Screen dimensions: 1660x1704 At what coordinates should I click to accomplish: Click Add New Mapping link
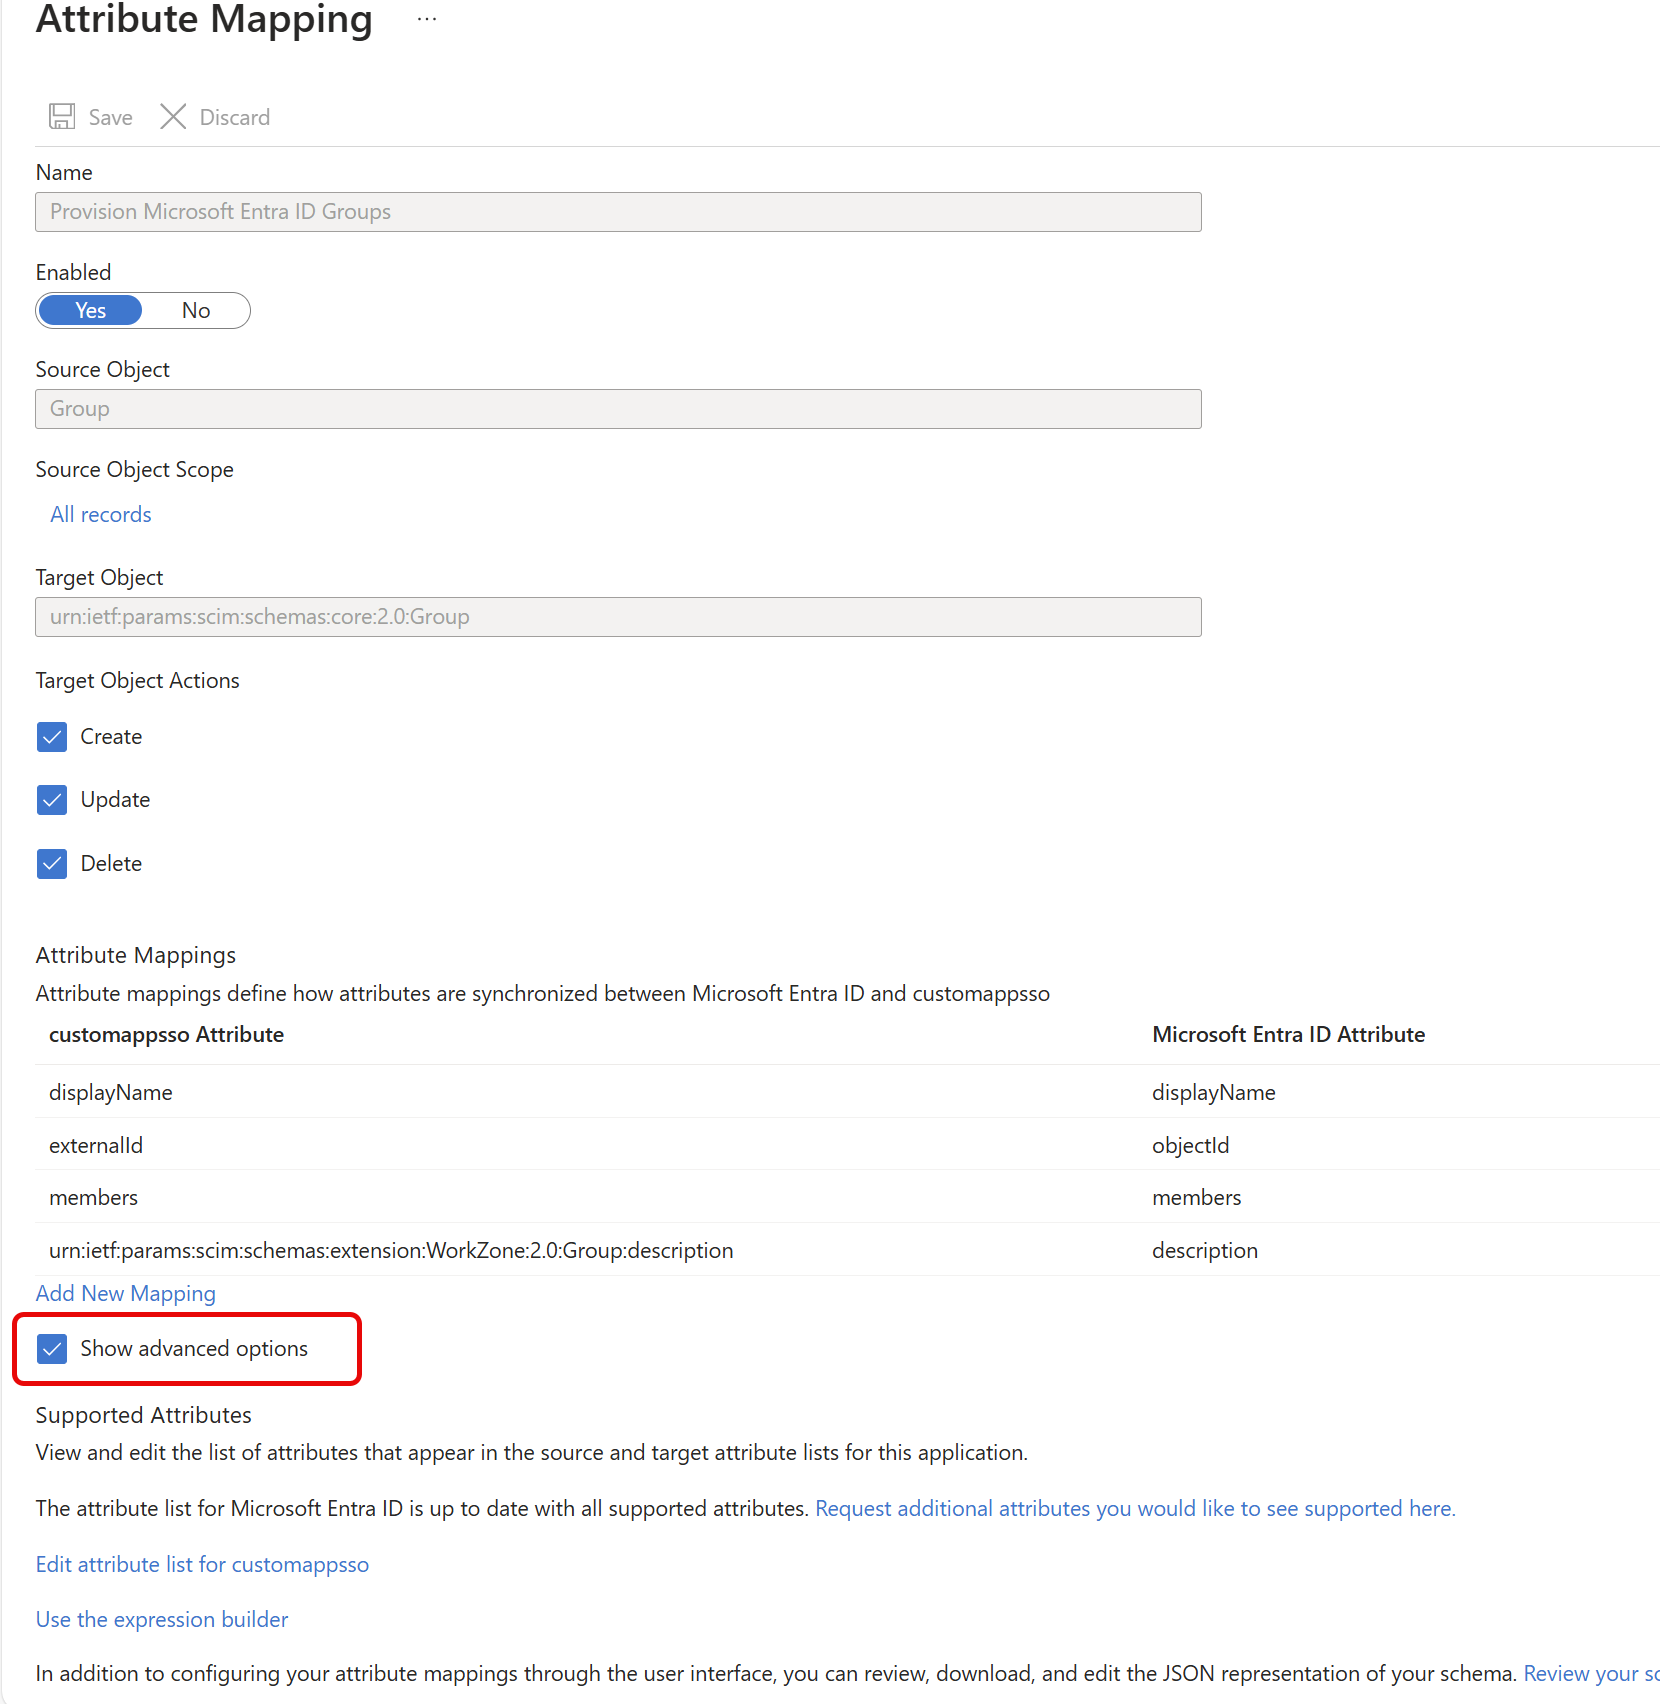coord(126,1294)
